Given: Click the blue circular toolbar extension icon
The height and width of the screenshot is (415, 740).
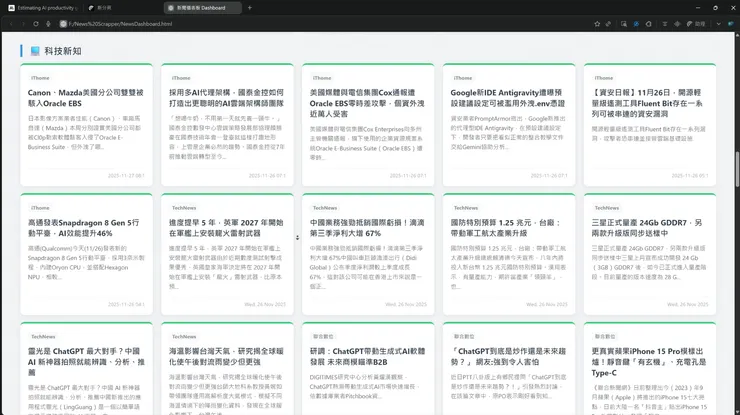Looking at the screenshot, I should pyautogui.click(x=636, y=24).
